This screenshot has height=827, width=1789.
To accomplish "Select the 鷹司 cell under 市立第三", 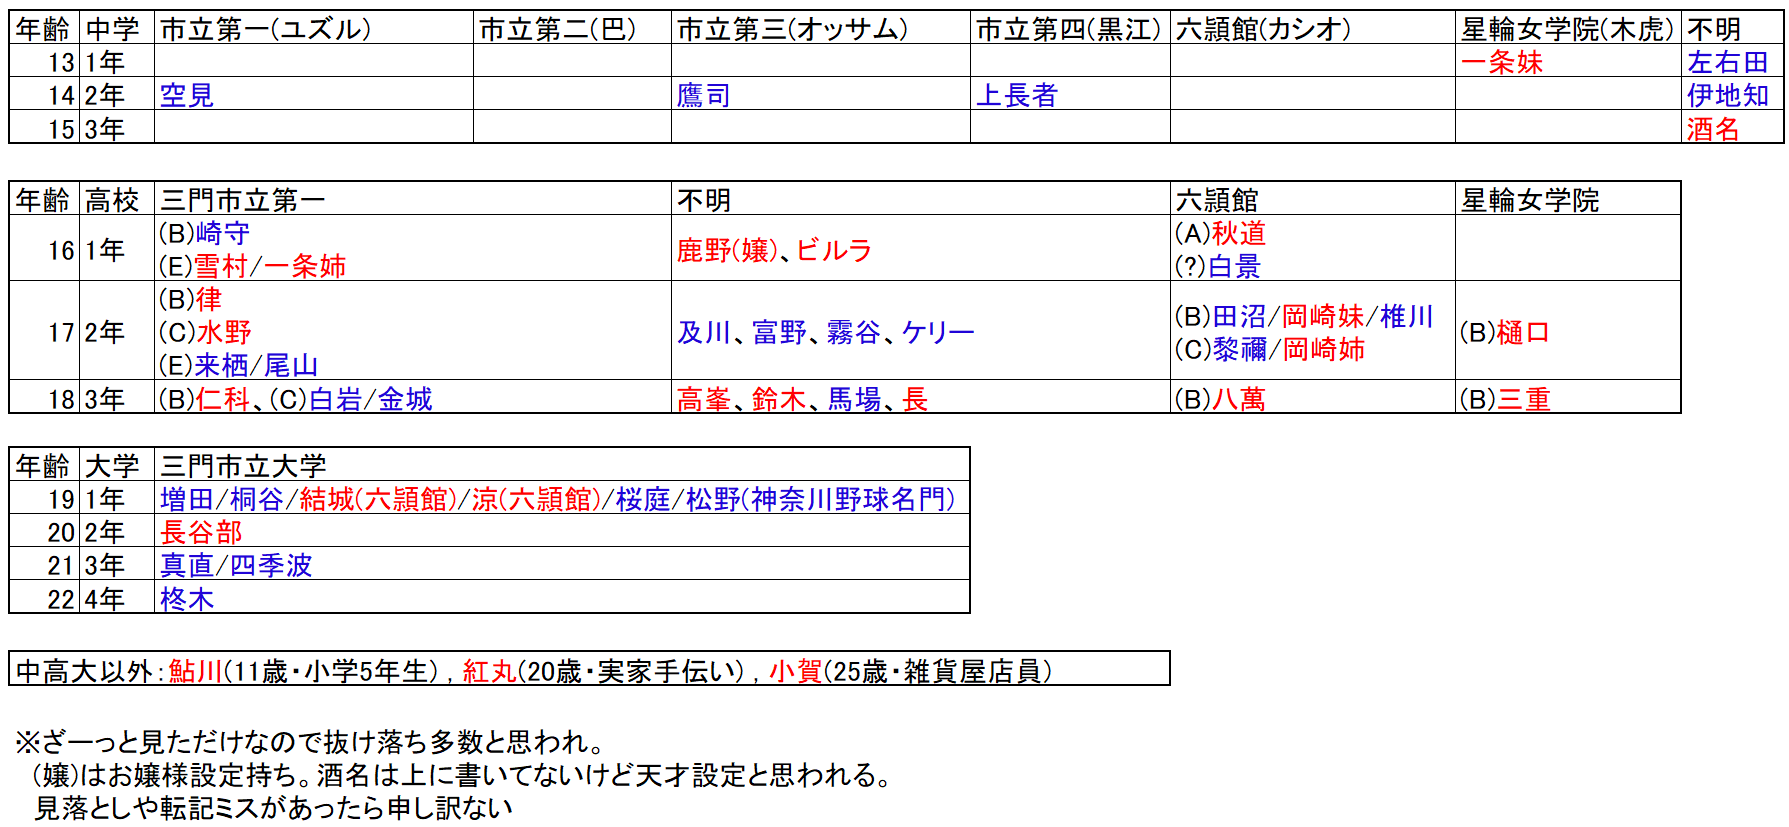I will pos(703,95).
